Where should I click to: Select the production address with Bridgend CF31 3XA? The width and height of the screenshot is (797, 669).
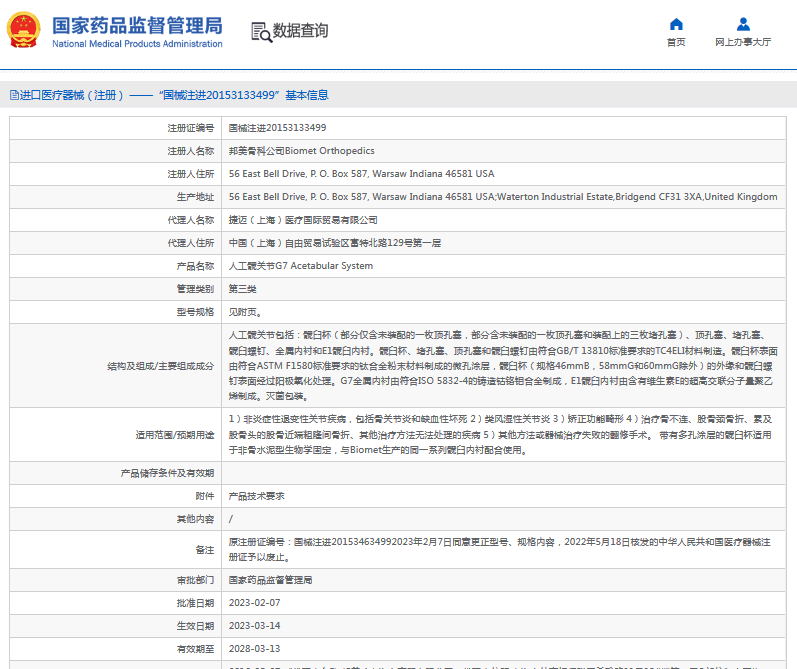pos(503,197)
